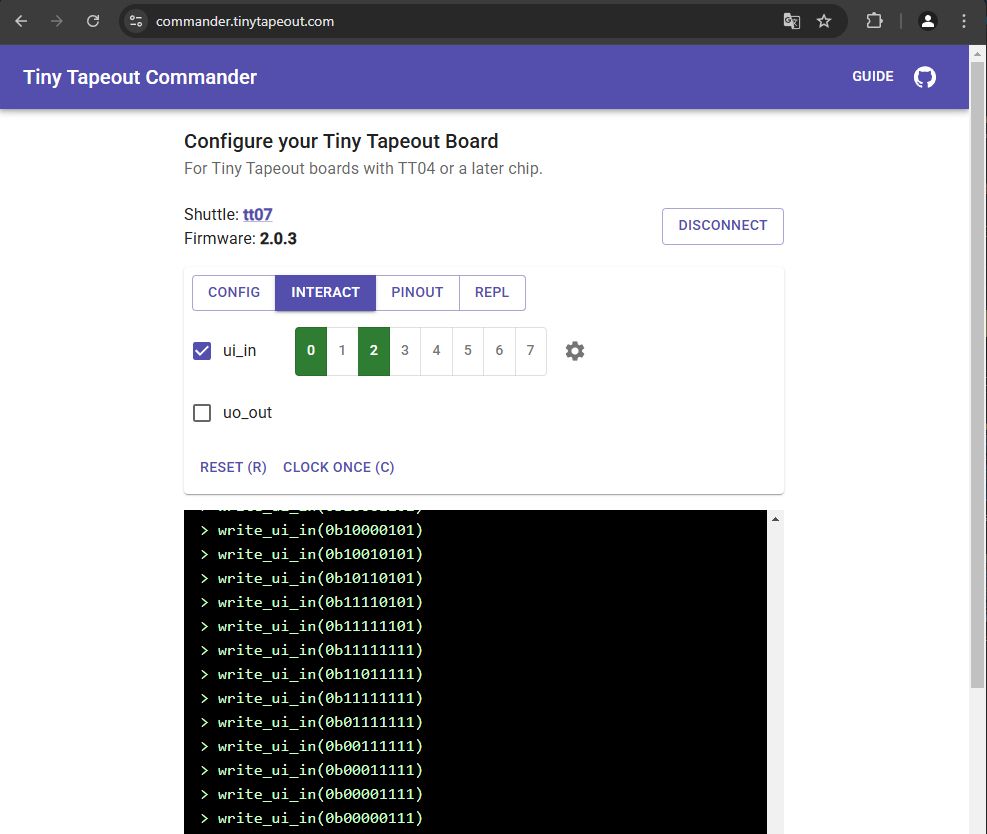Toggle bit 2 of ui_in off
Screen dimensions: 987x834
tap(373, 351)
